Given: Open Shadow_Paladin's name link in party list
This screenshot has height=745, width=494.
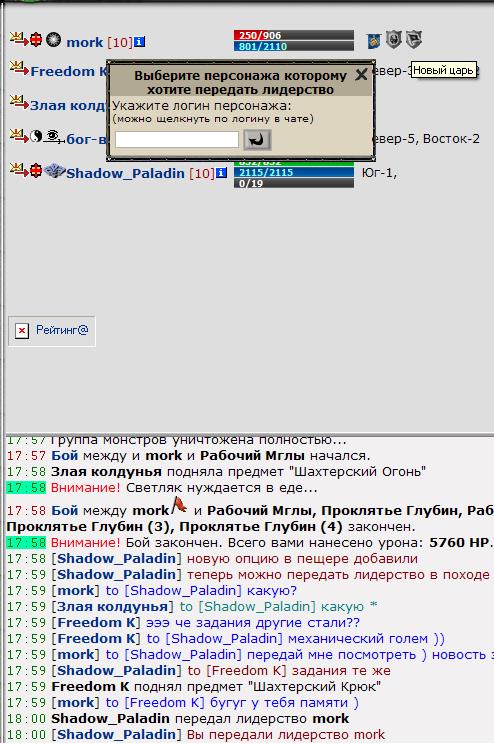Looking at the screenshot, I should pos(125,173).
